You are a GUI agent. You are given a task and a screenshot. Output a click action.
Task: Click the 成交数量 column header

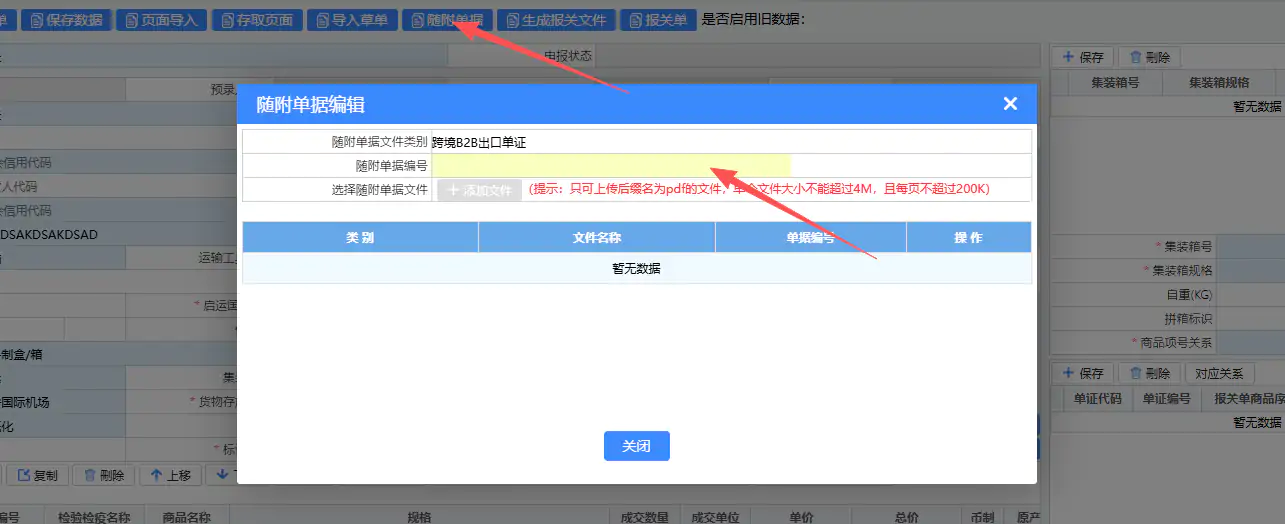point(644,517)
